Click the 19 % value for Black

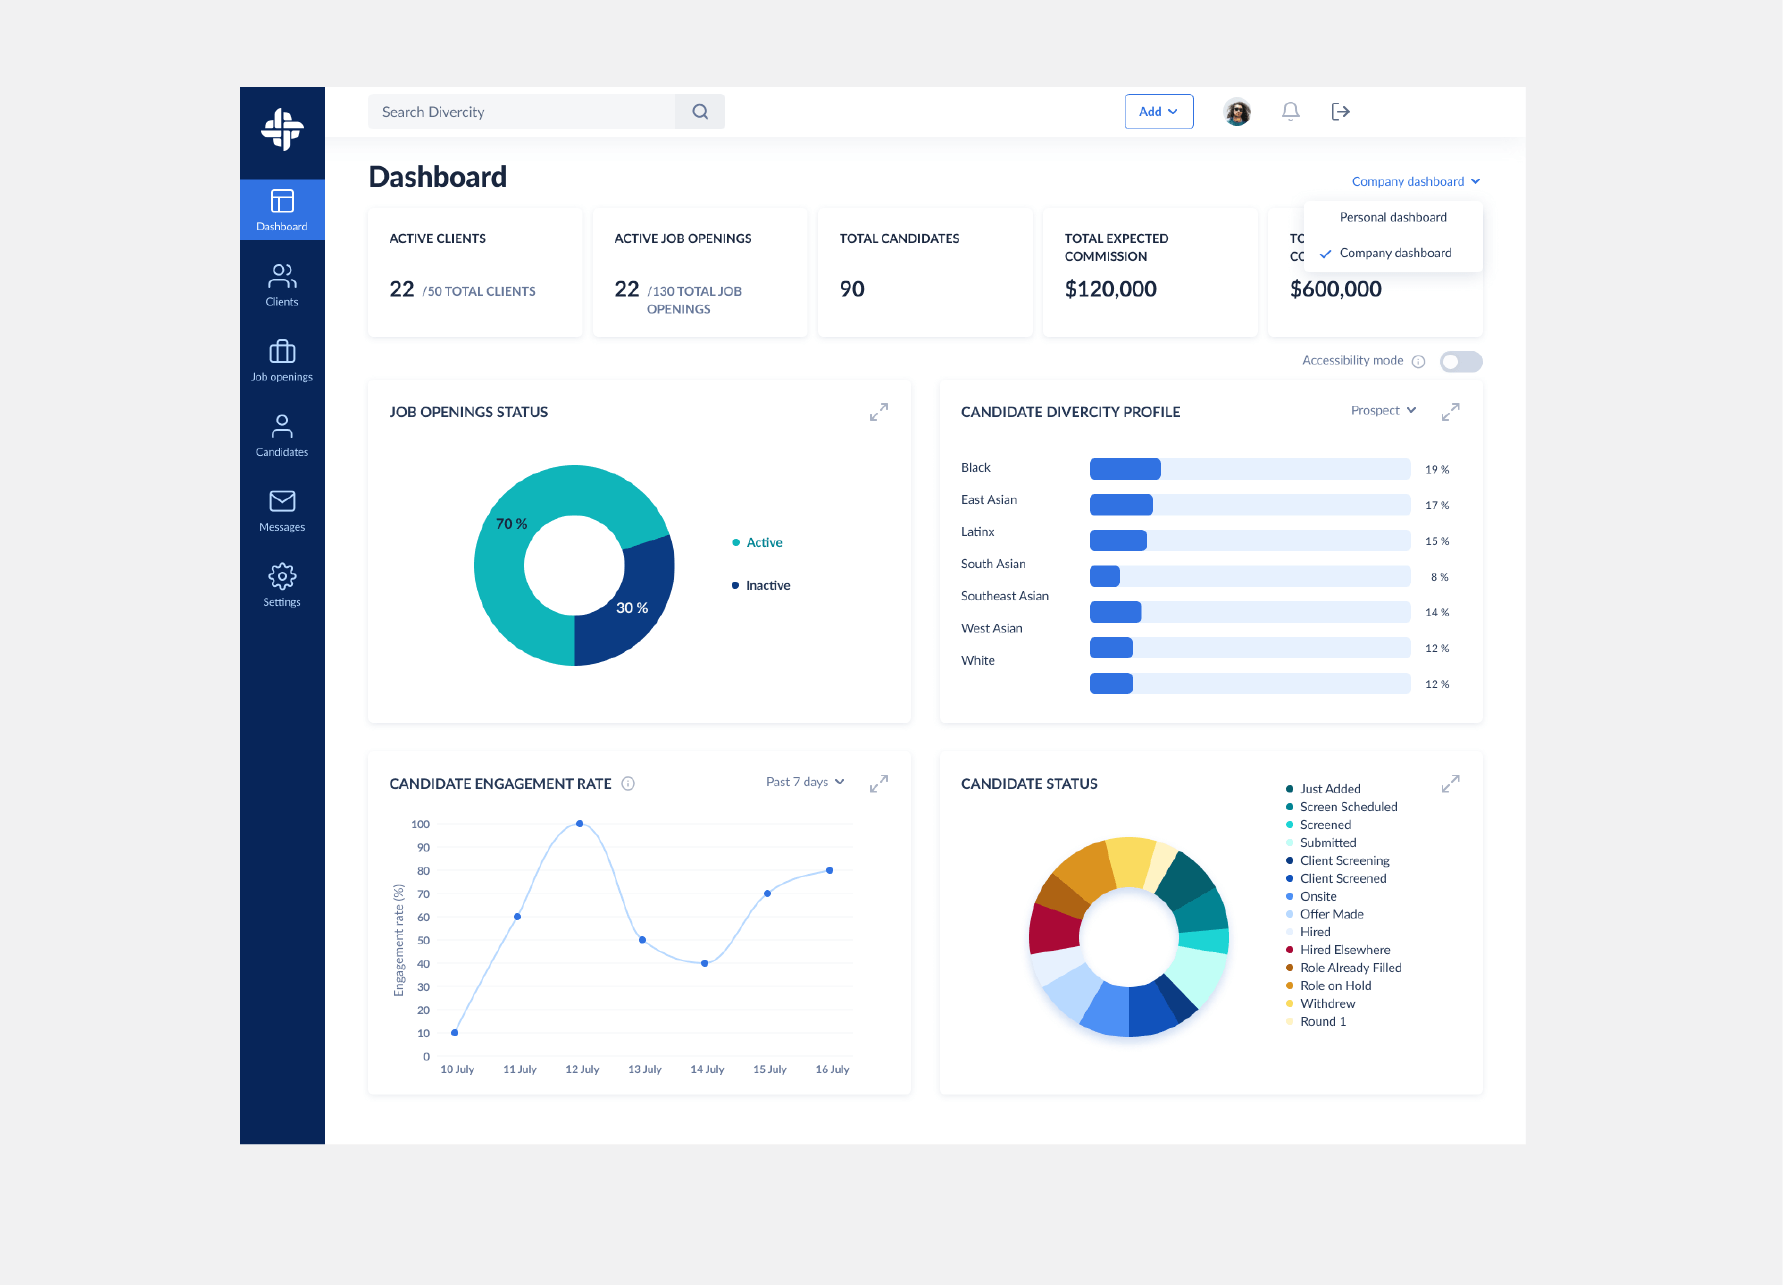pos(1437,470)
